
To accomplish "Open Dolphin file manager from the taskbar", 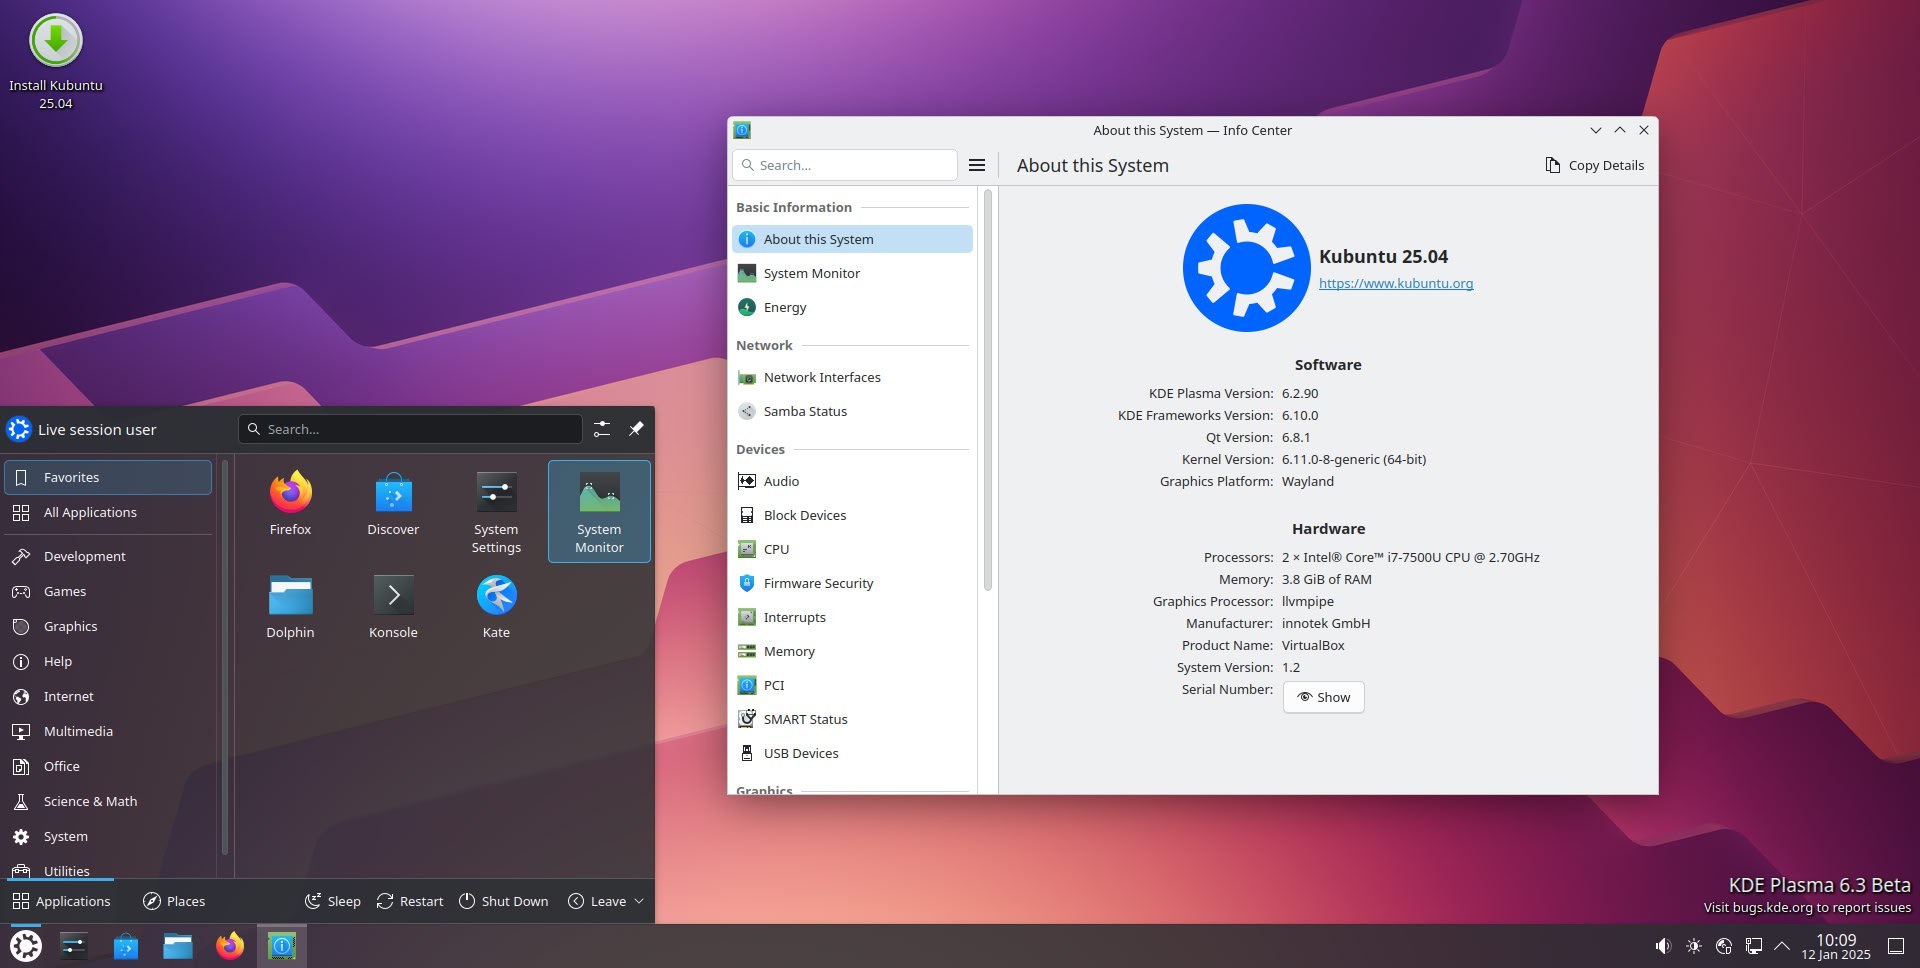I will pos(178,945).
